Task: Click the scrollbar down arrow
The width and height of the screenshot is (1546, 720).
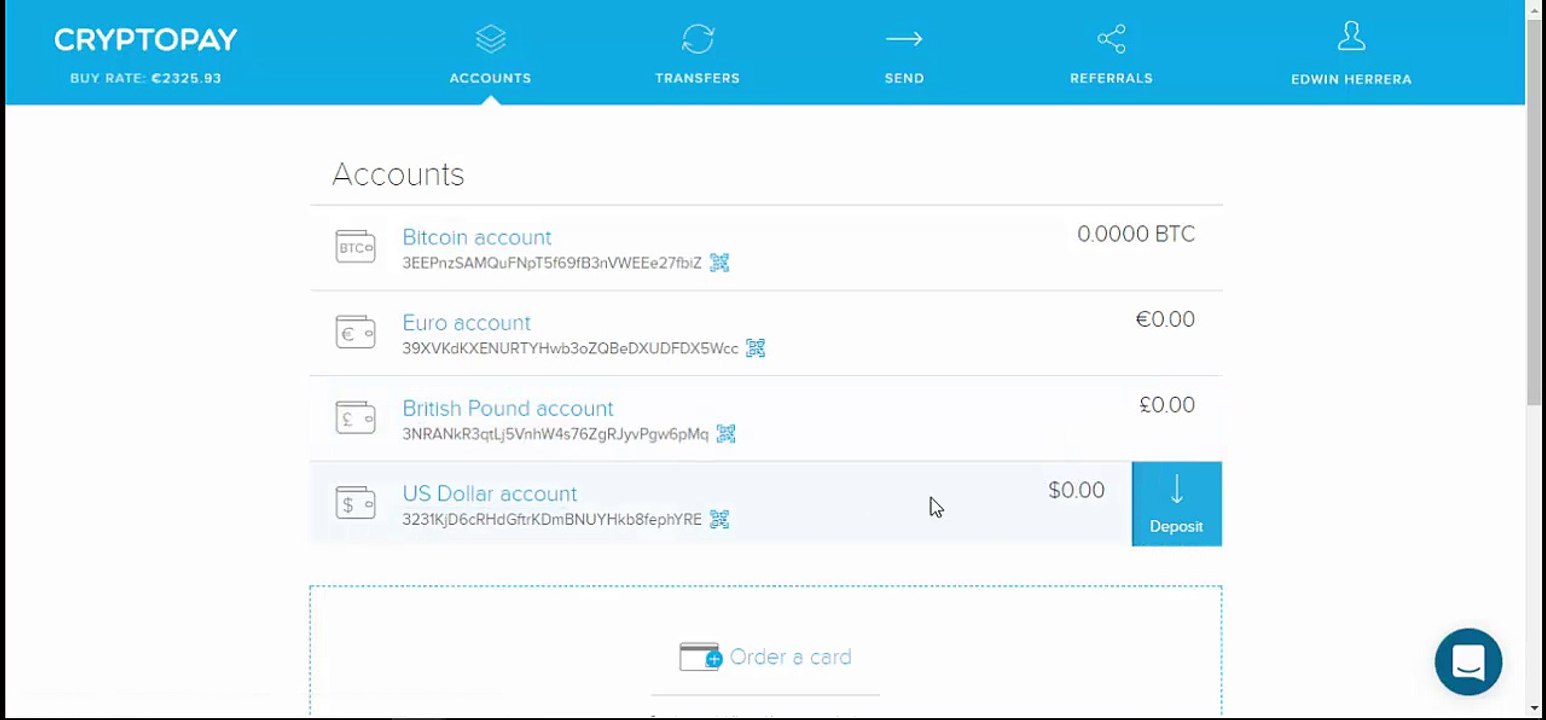Action: (1536, 710)
